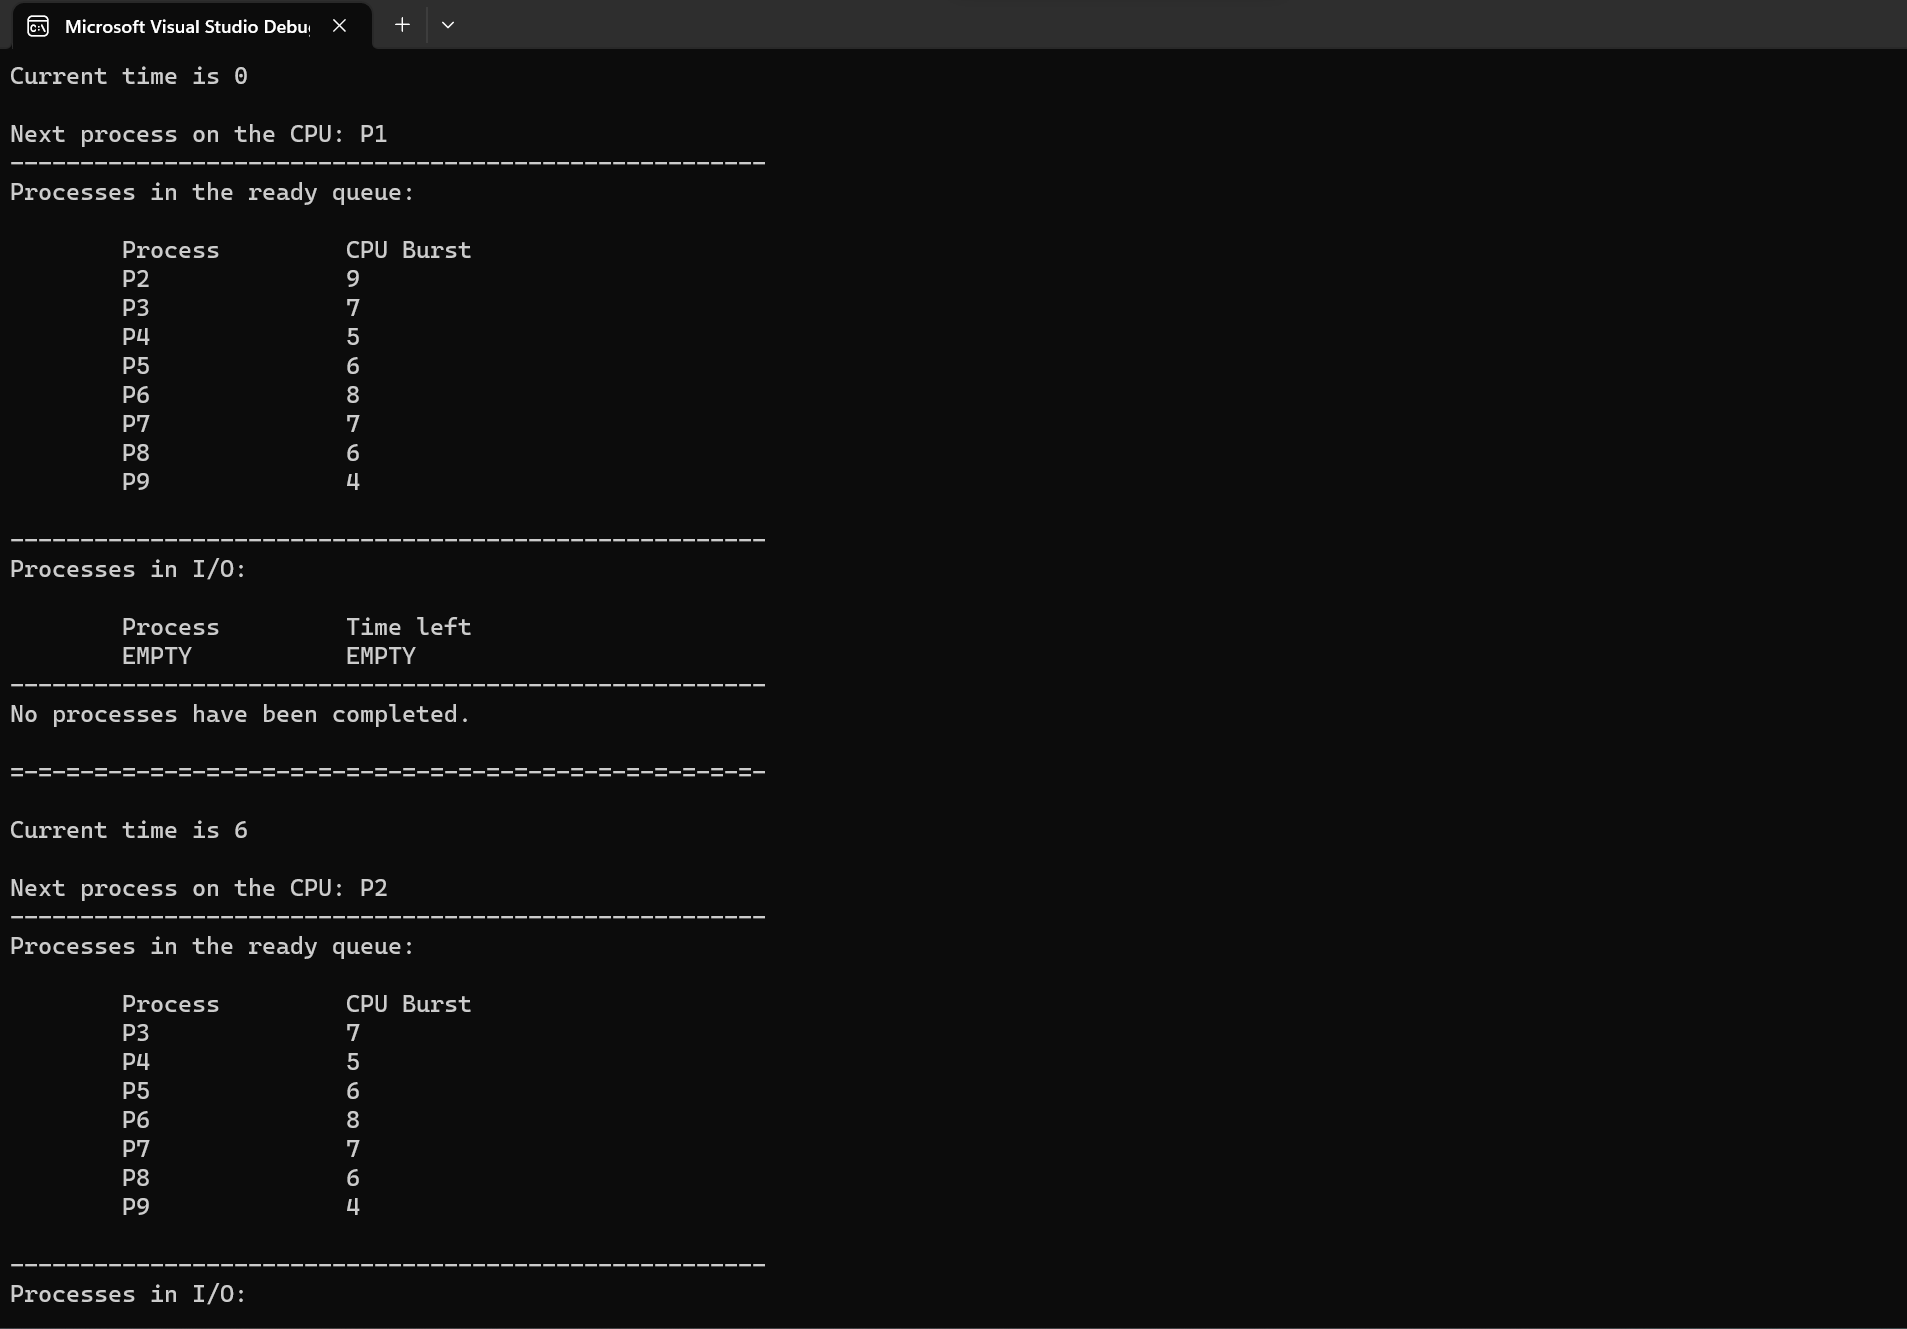Click the Command Prompt icon on the tab

(x=37, y=25)
